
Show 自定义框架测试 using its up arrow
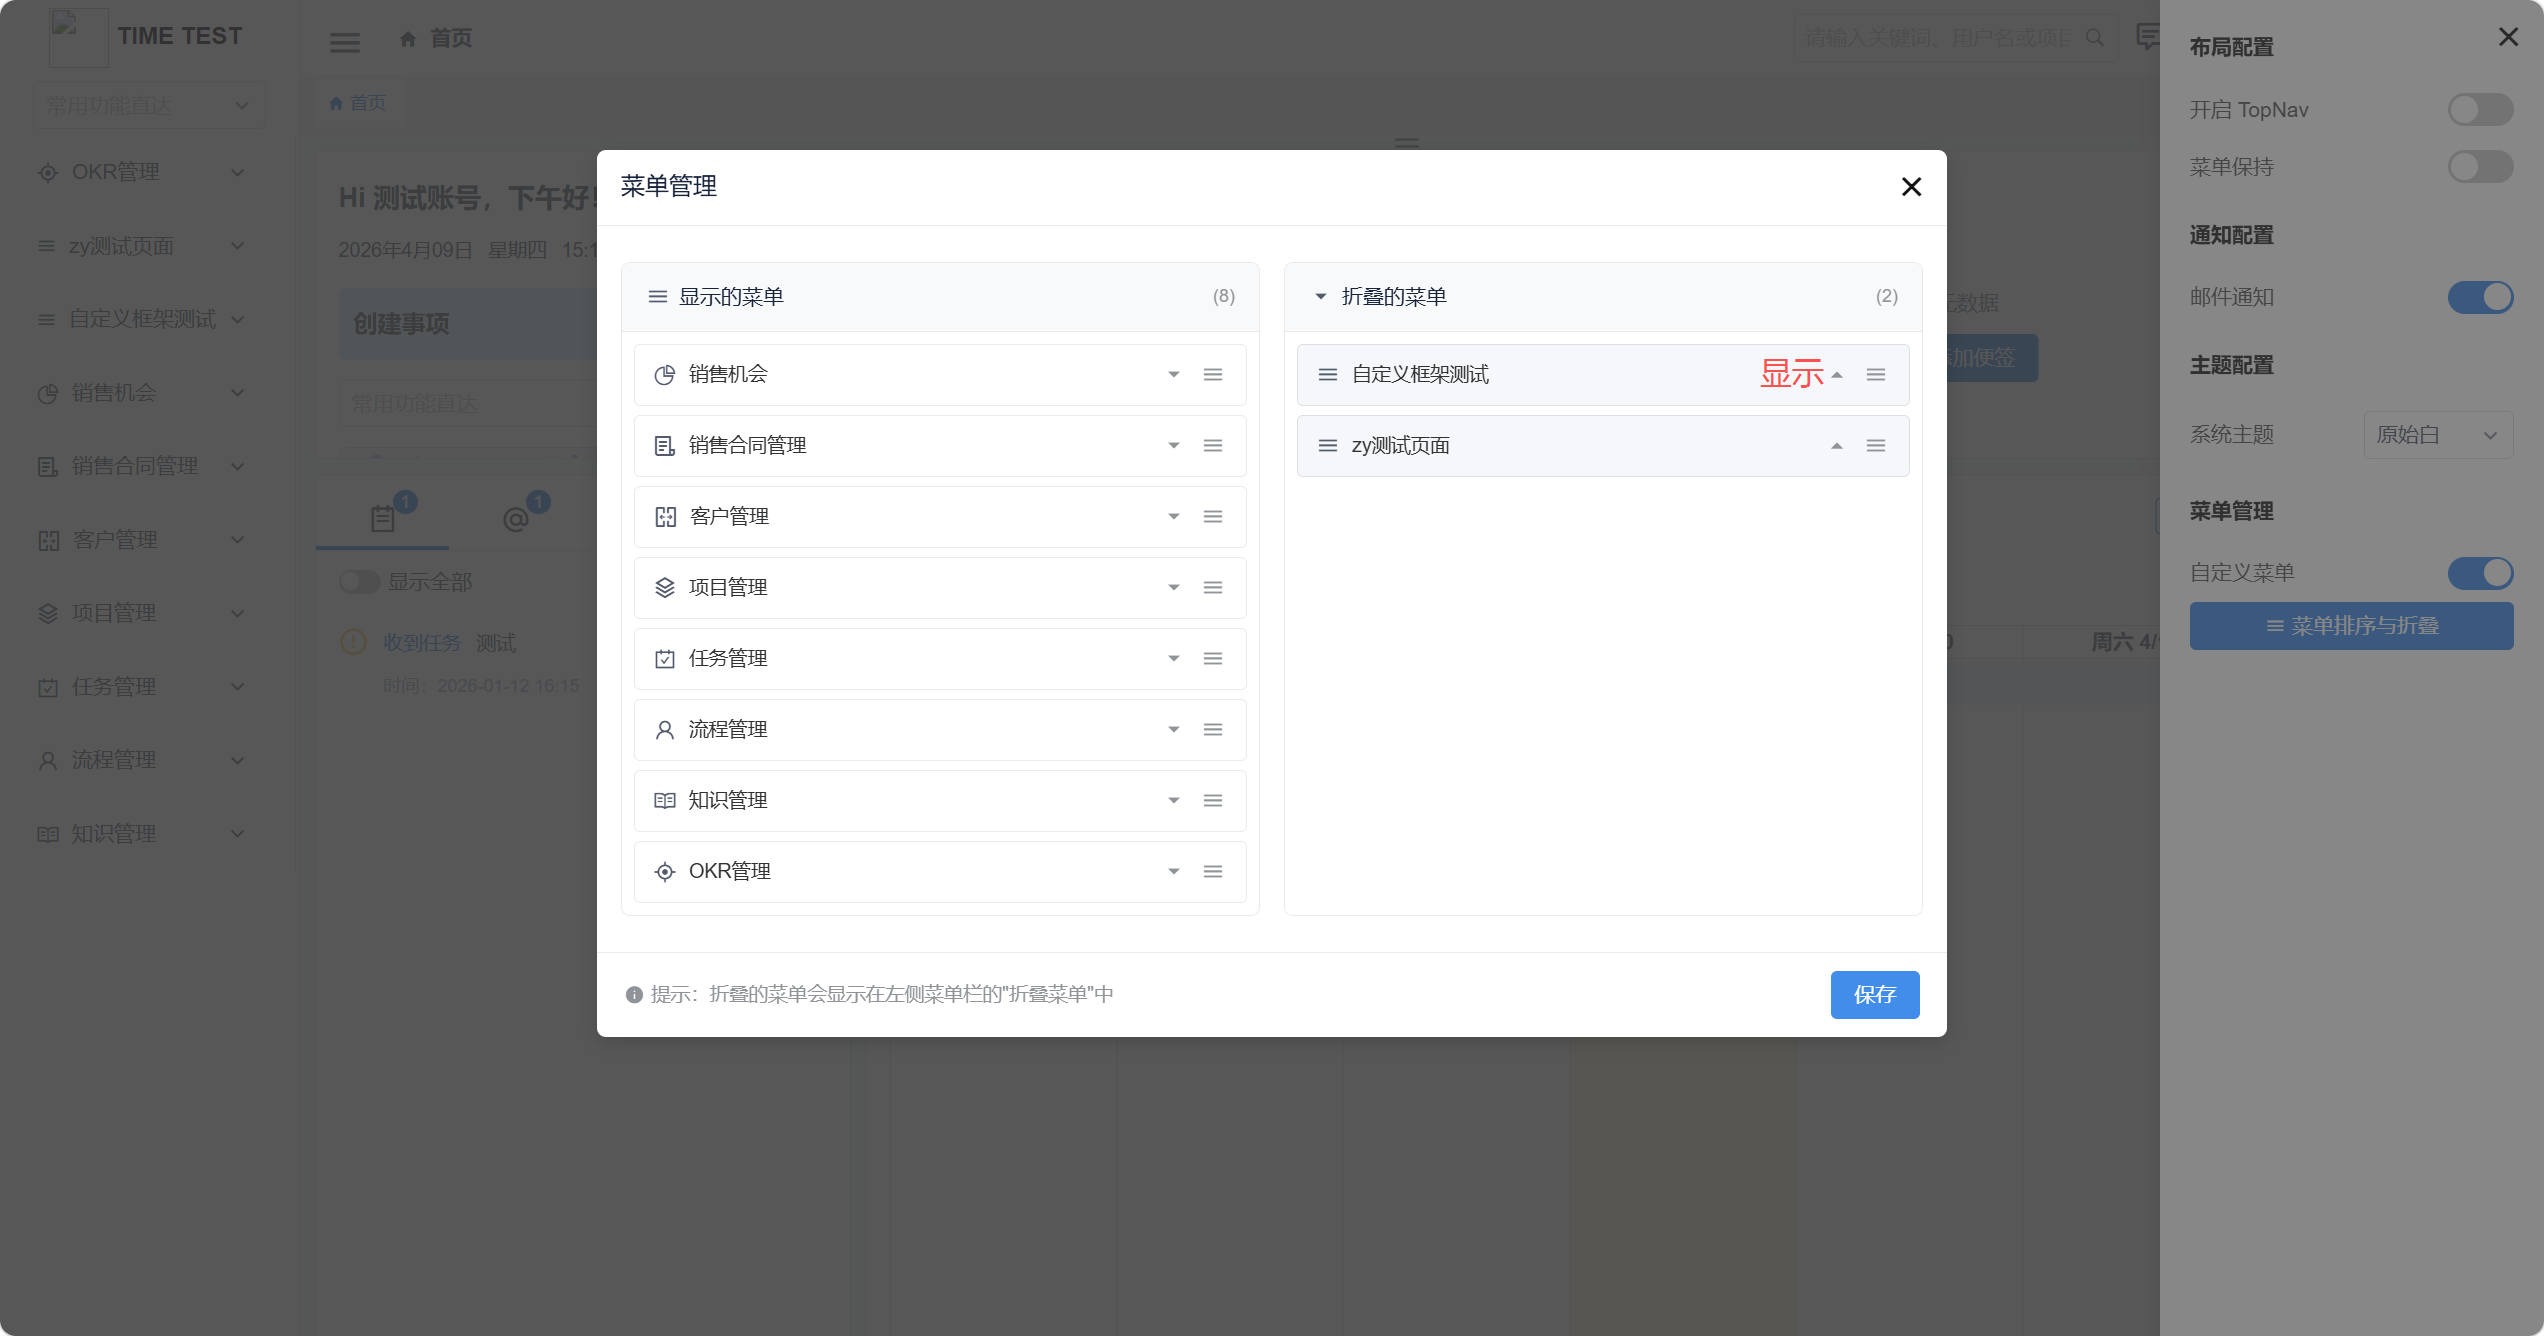click(1837, 375)
